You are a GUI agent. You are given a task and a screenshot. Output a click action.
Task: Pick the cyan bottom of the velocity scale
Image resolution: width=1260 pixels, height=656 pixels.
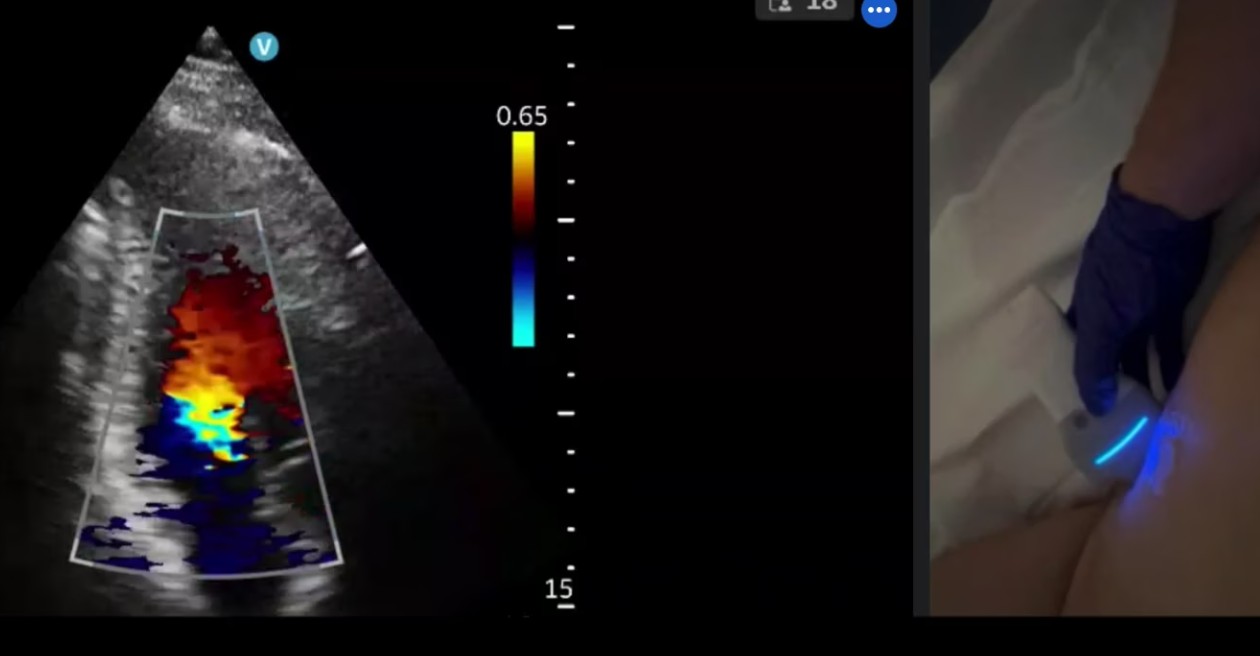tap(523, 333)
